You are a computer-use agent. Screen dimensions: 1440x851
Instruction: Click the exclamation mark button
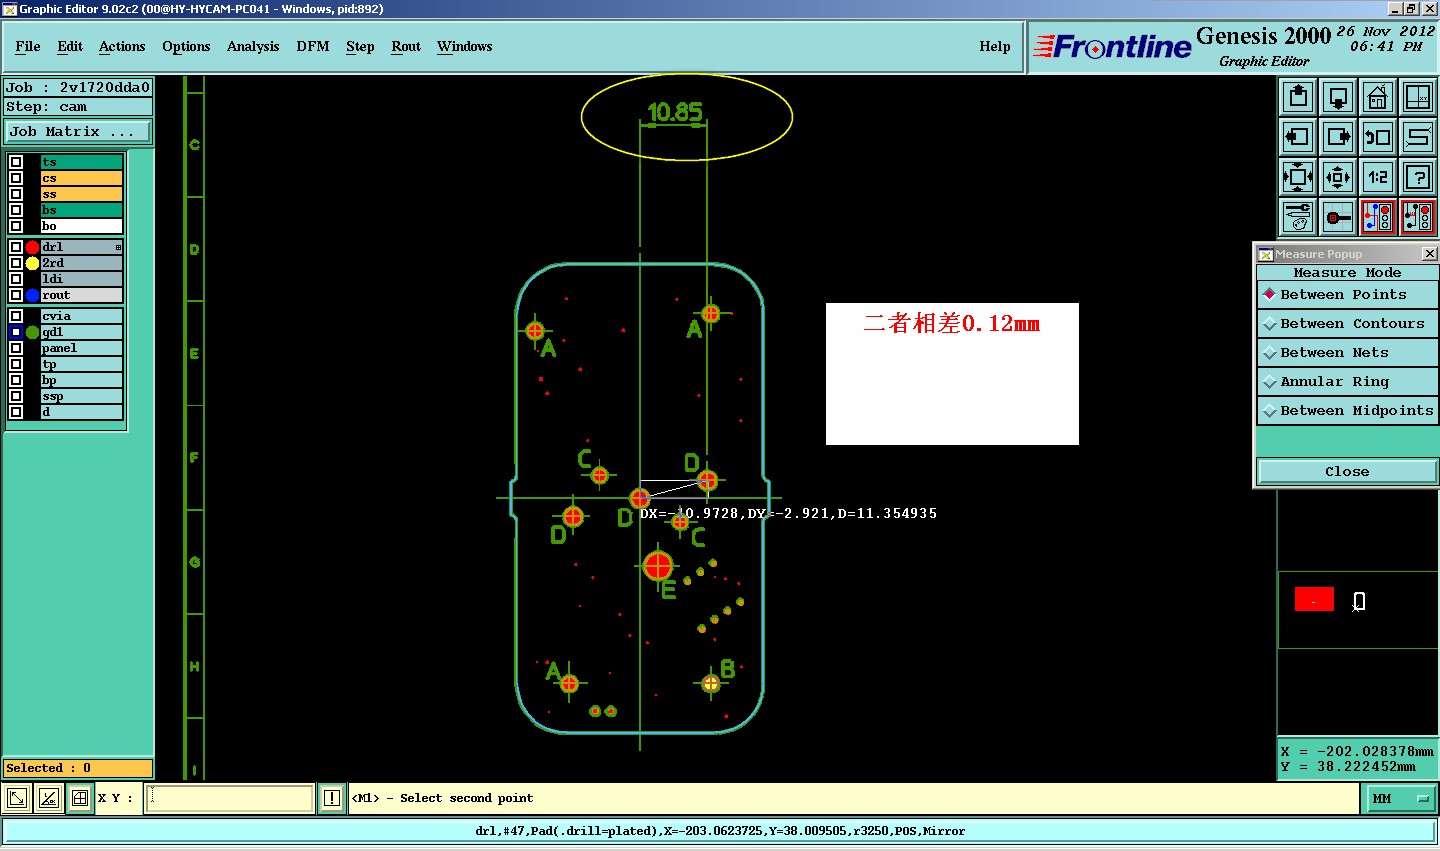(332, 798)
